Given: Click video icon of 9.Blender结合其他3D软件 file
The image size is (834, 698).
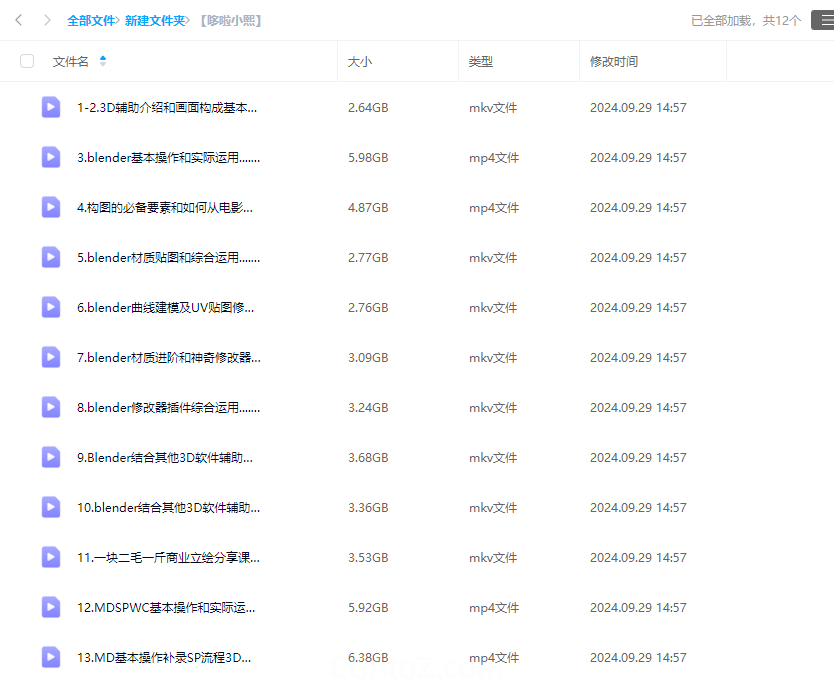Looking at the screenshot, I should point(51,457).
